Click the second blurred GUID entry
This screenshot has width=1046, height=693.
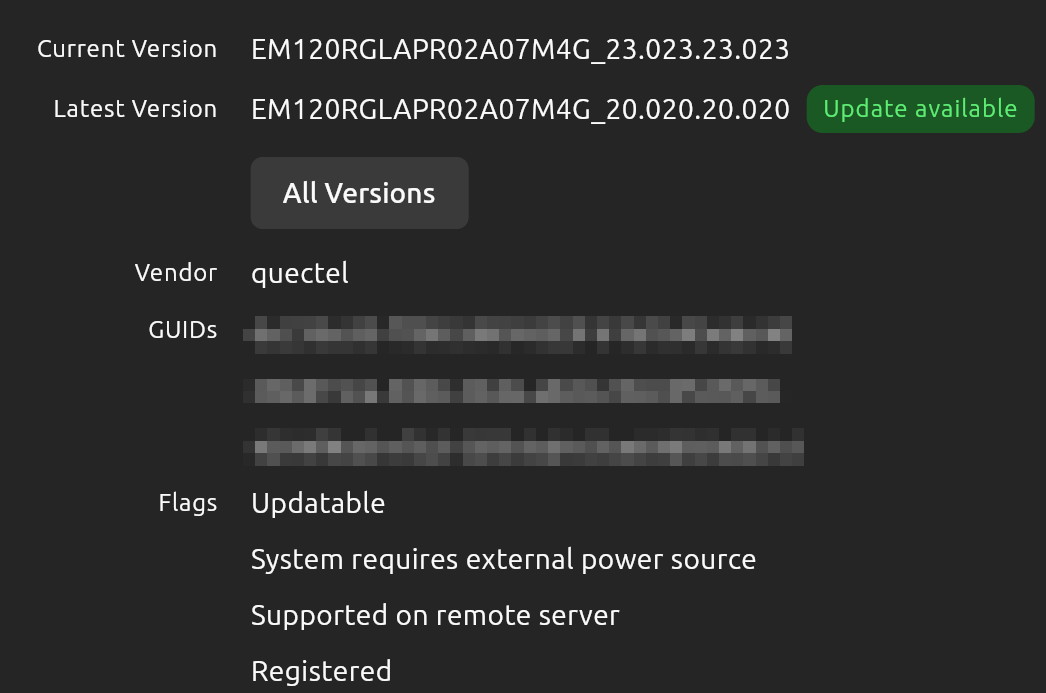[x=512, y=390]
